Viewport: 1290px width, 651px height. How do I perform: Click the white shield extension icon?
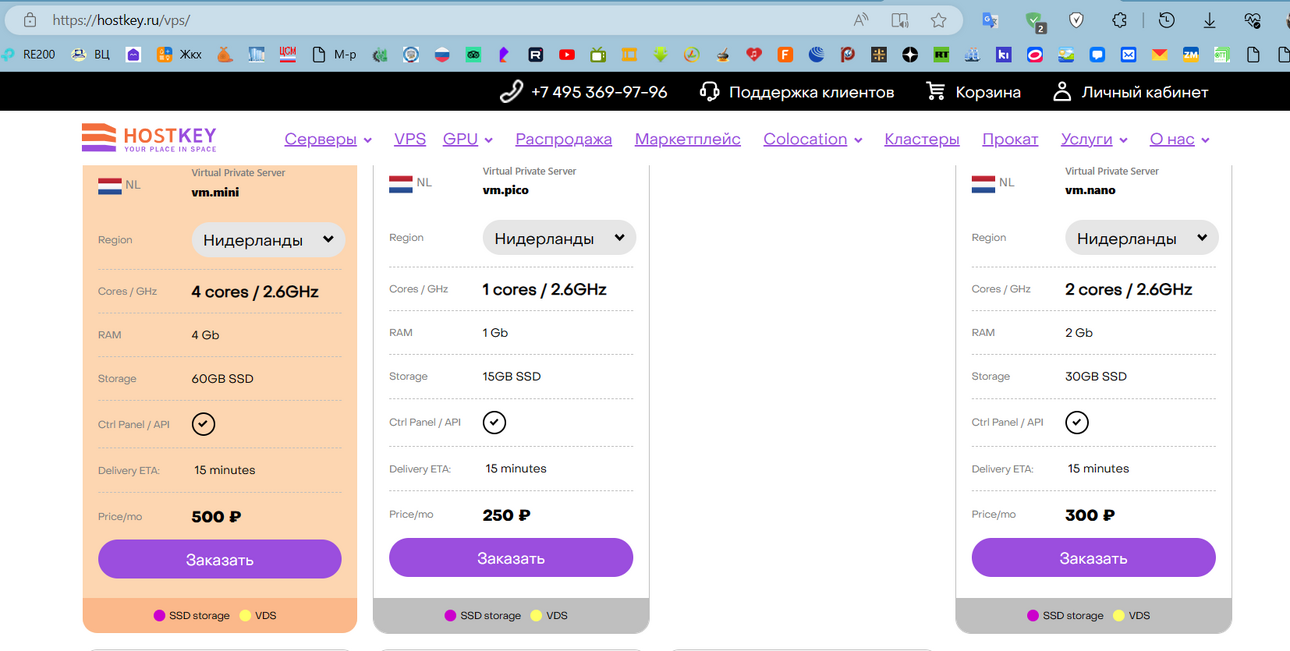1077,20
